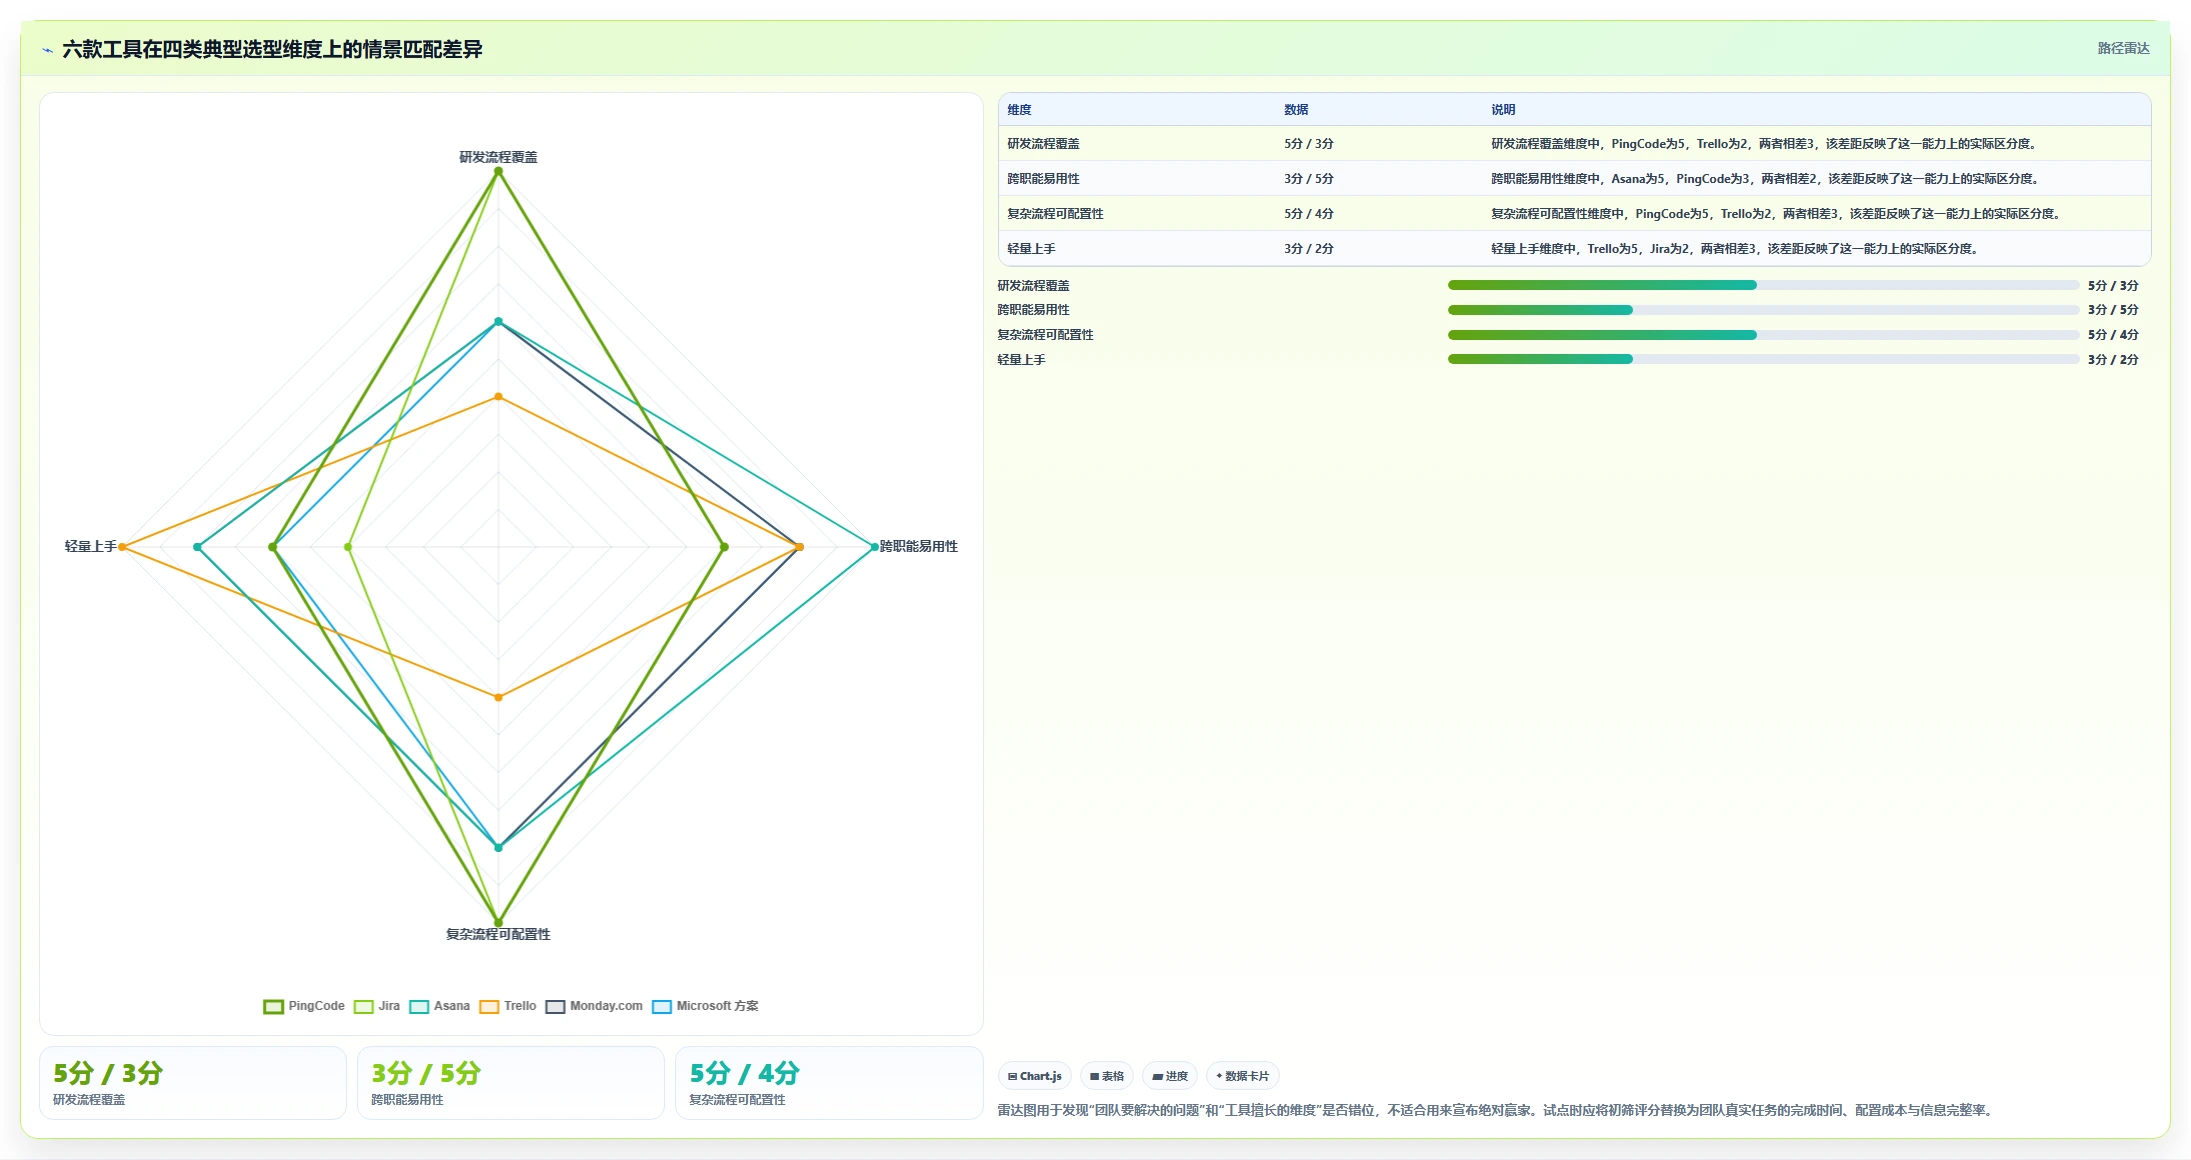The height and width of the screenshot is (1160, 2191).
Task: Click the 5分 / 4分 复杂流程可配置性 data card
Action: 829,1083
